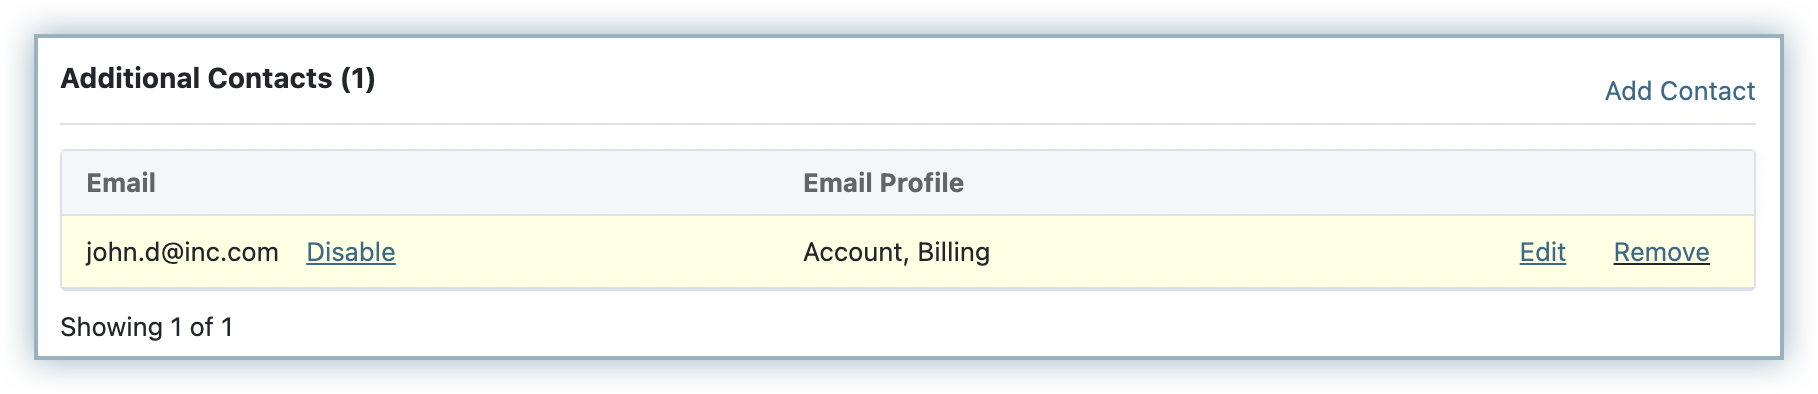The height and width of the screenshot is (394, 1818).
Task: Choose Disable next to john.d@inc.com
Action: [x=351, y=252]
